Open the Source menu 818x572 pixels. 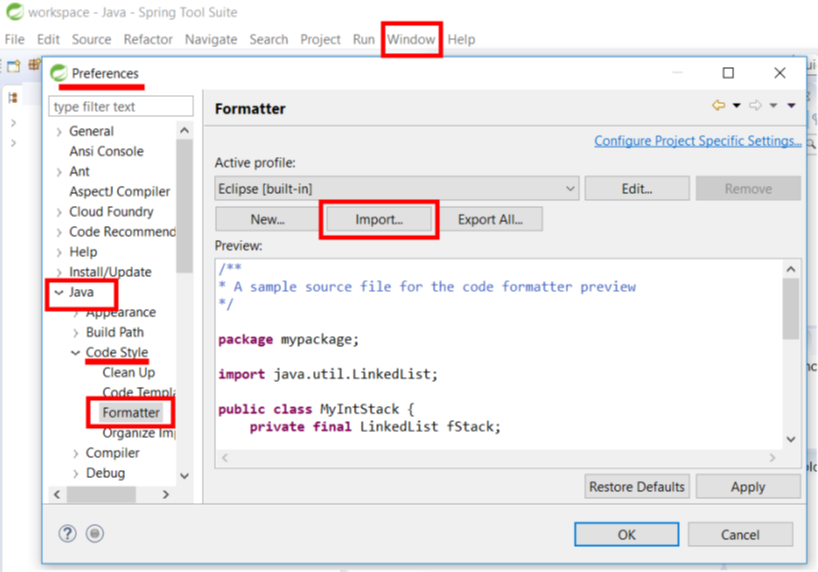point(91,40)
